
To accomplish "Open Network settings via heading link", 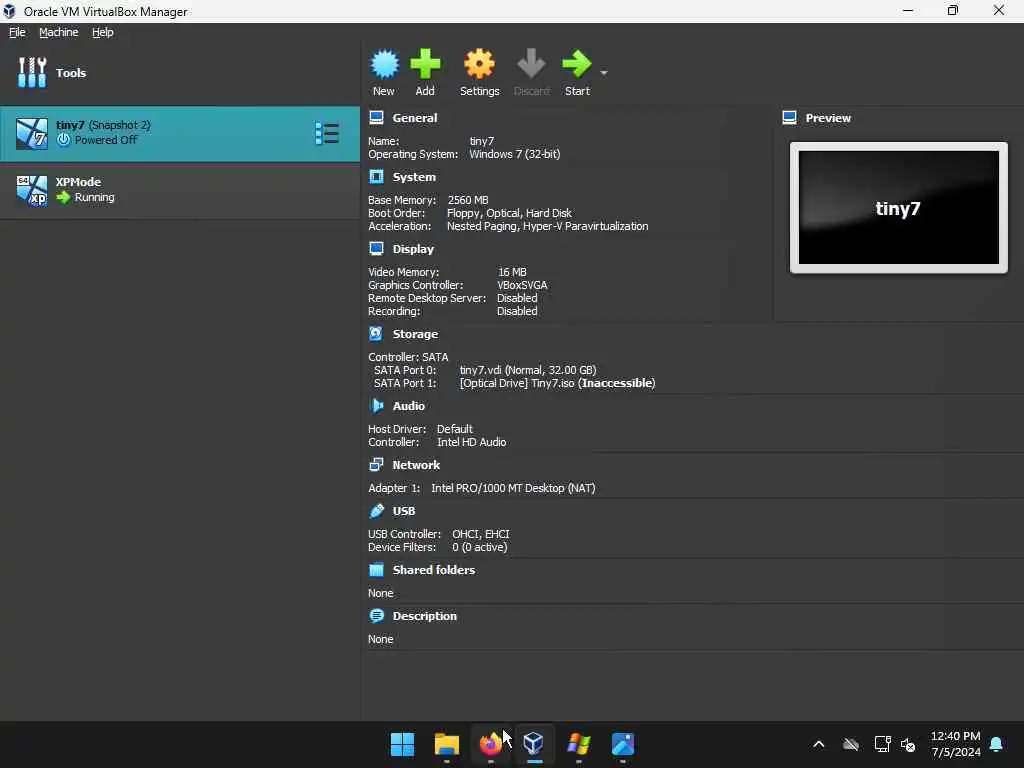I will point(416,465).
